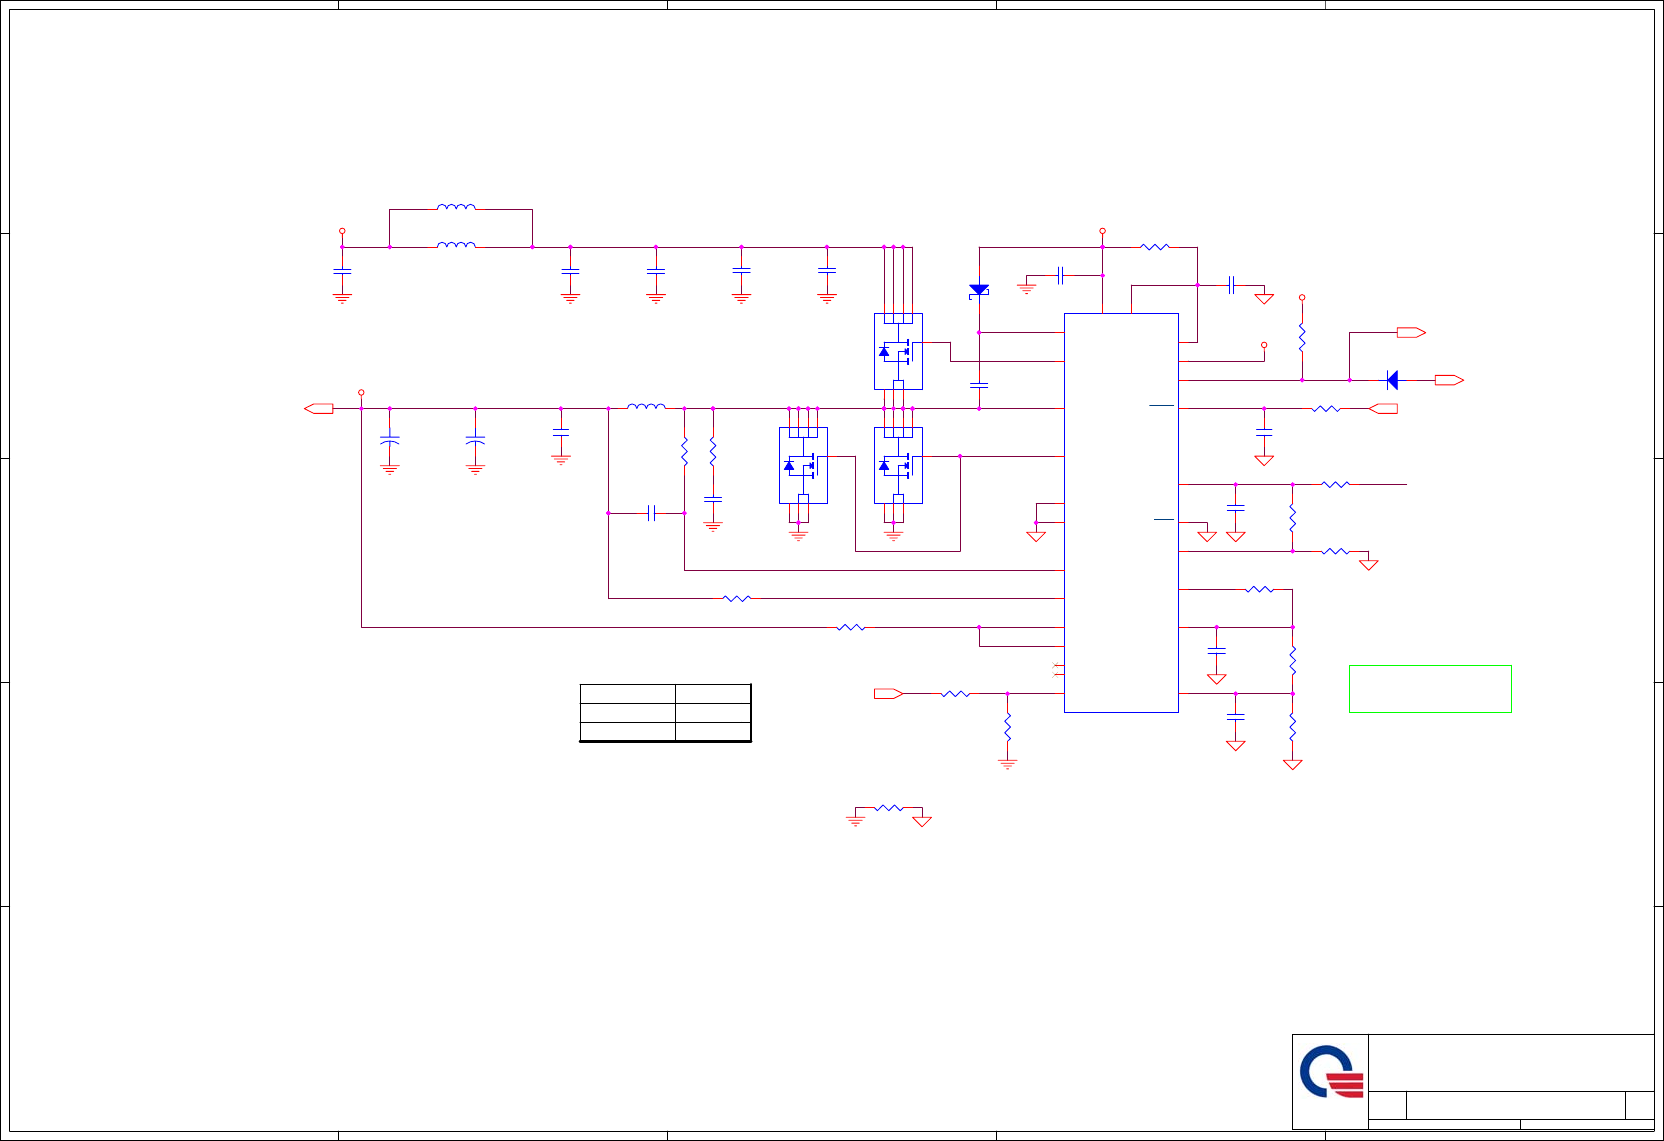
Task: Select the solid blue diode at the right
Action: [x=1392, y=380]
